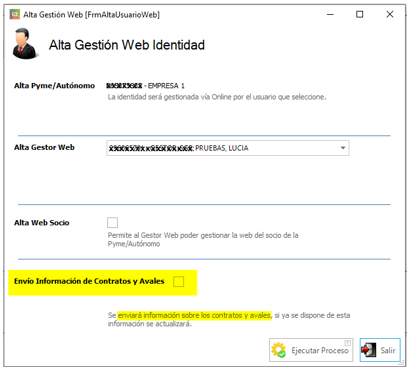Click the tiny corner indicator on Ejecutar Proceso
Viewport: 412px width, 370px height.
[347, 343]
